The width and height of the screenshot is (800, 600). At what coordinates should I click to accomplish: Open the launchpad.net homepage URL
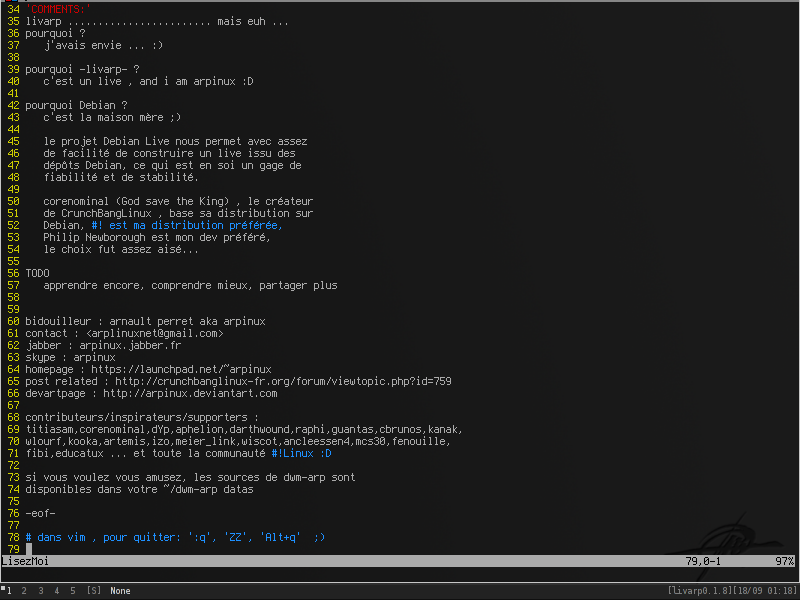coord(181,369)
